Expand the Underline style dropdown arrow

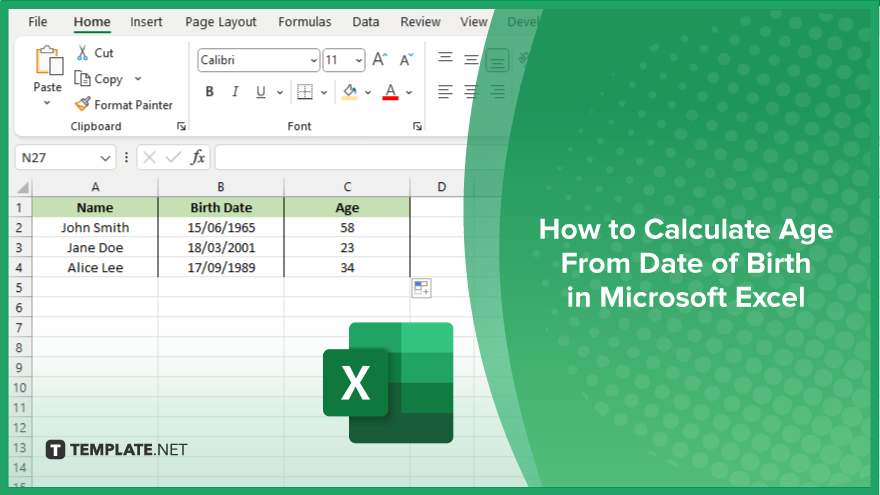pos(279,92)
